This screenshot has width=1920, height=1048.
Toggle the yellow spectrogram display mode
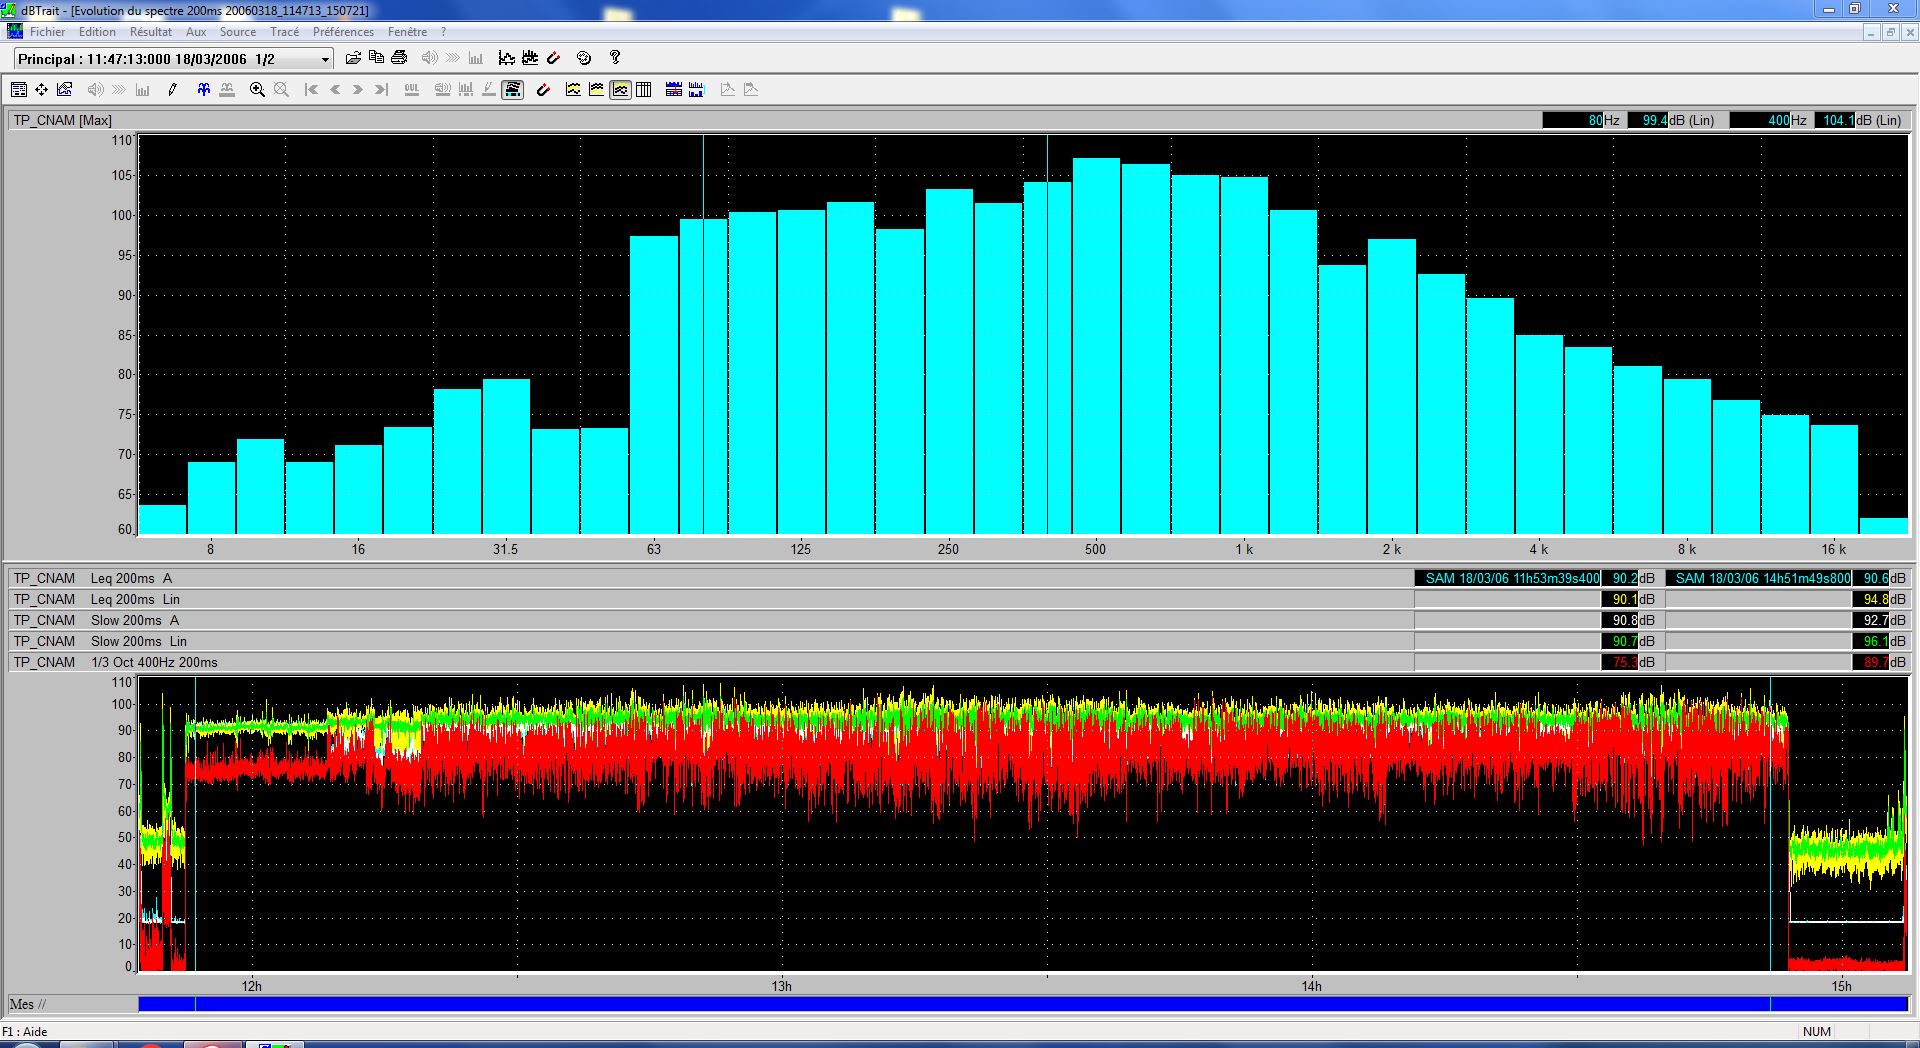572,89
